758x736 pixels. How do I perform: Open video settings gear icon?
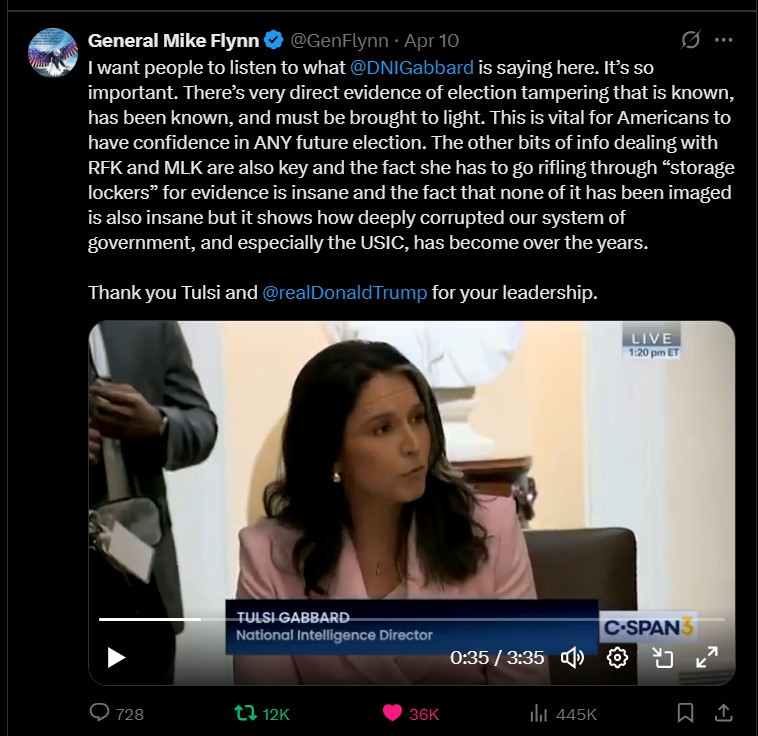[617, 658]
